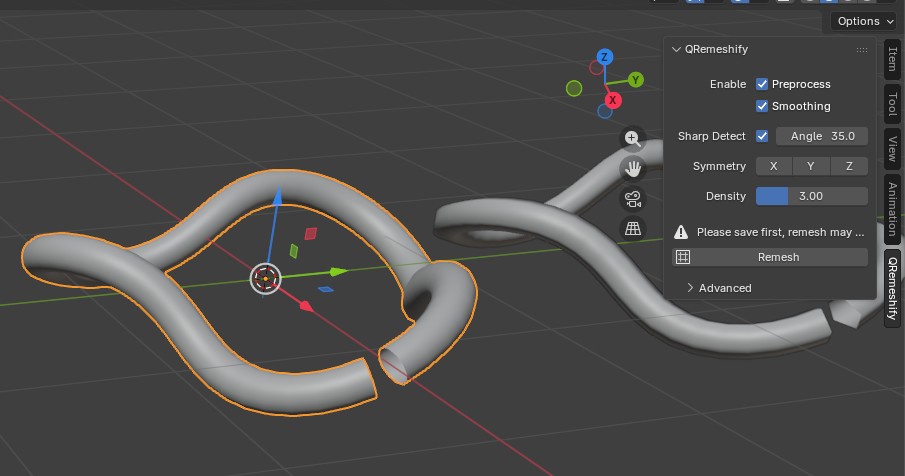Click the panel drag-handle dots in QRemeshify header
The width and height of the screenshot is (905, 476).
pyautogui.click(x=861, y=49)
